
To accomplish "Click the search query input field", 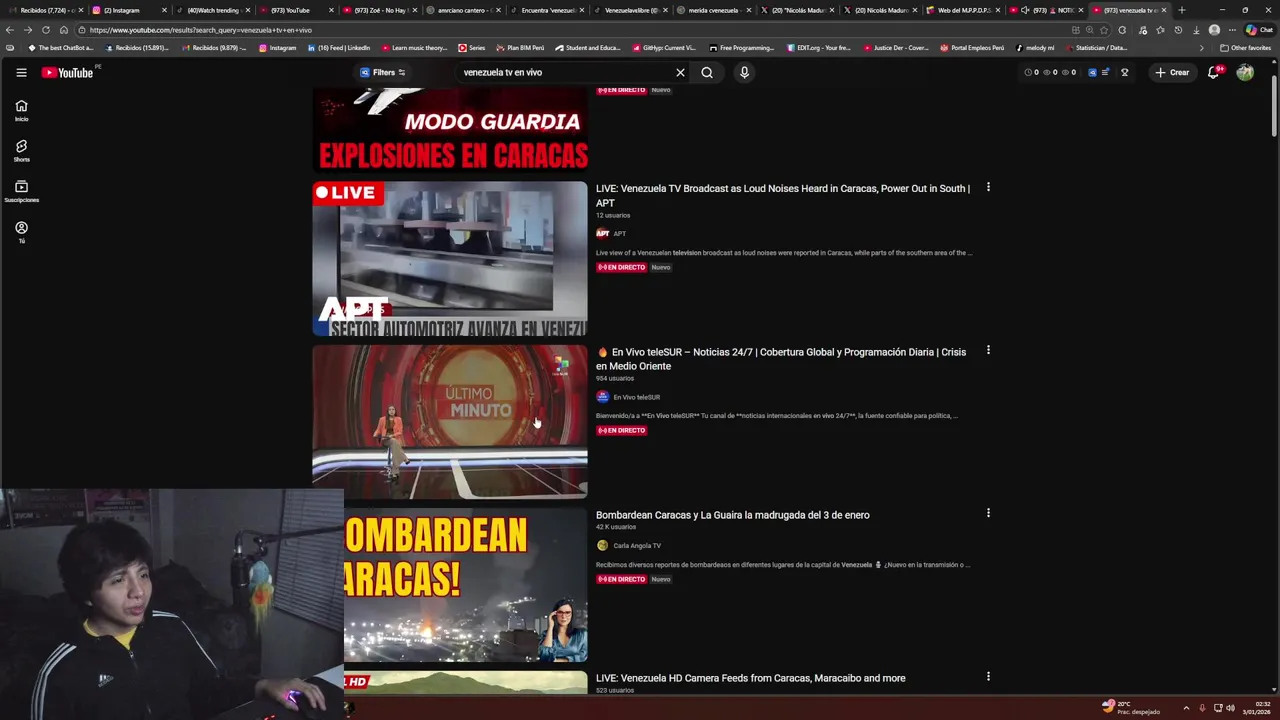I will (565, 72).
